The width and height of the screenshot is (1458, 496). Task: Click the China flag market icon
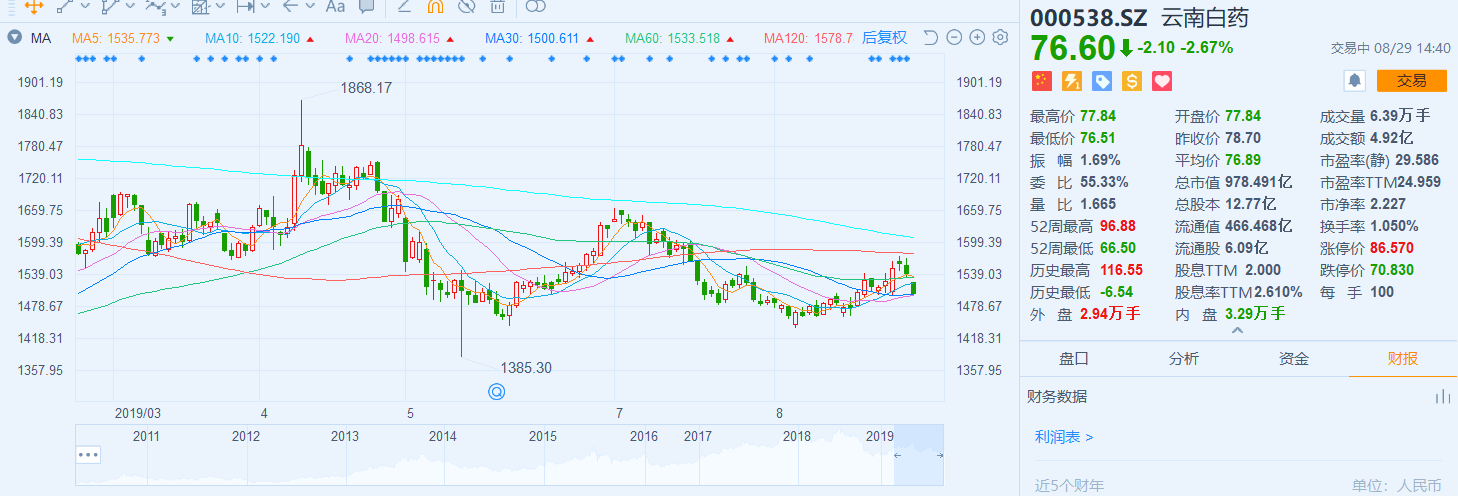click(1040, 81)
